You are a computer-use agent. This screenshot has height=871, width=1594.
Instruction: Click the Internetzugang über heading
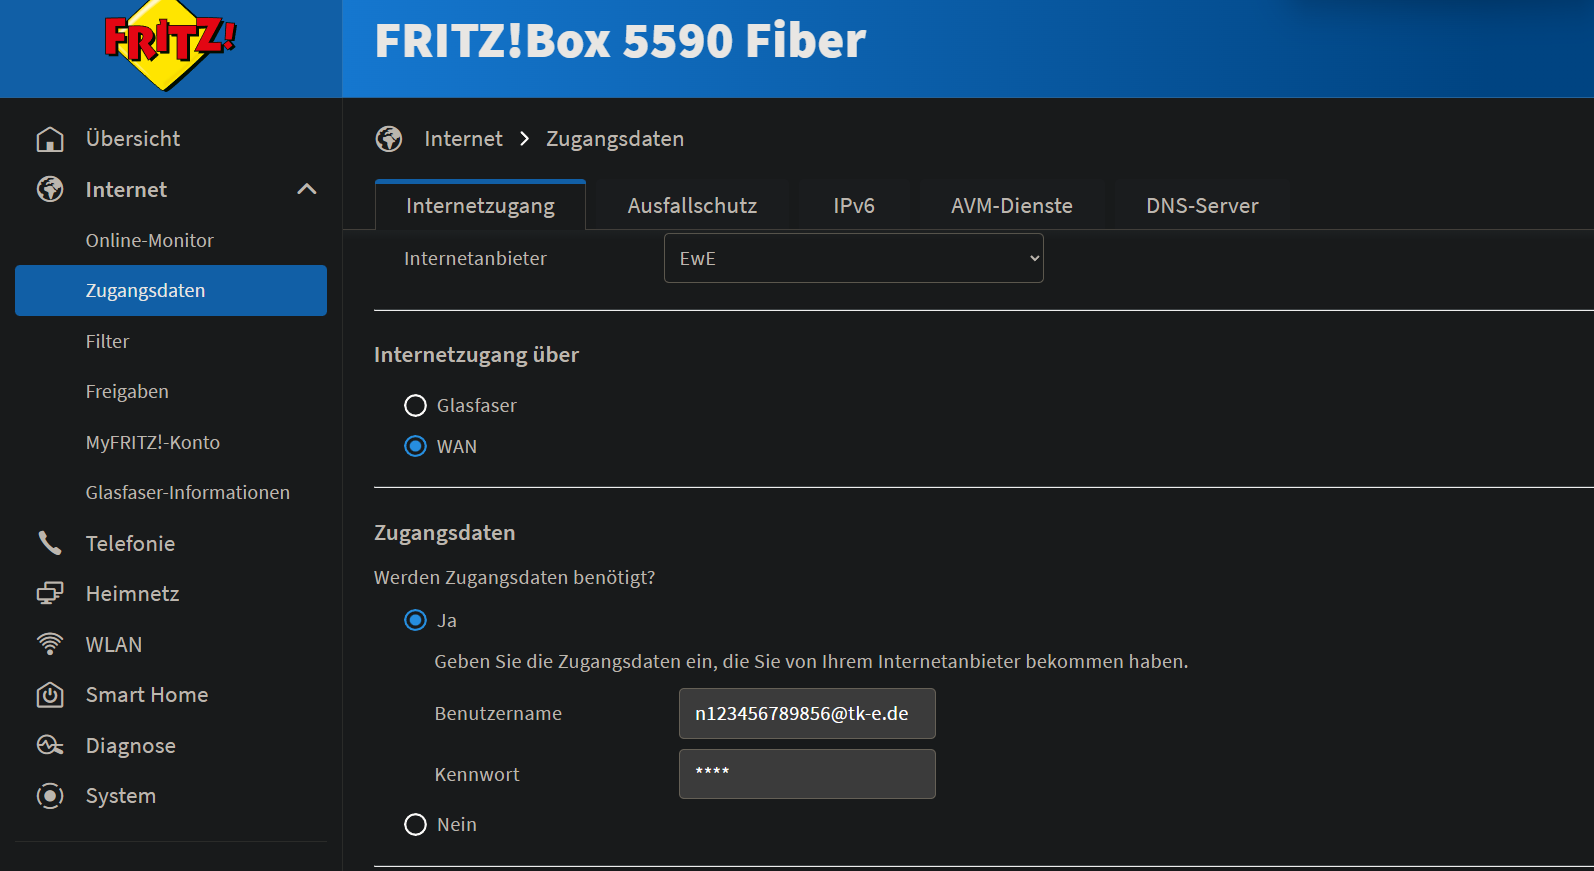pos(476,355)
